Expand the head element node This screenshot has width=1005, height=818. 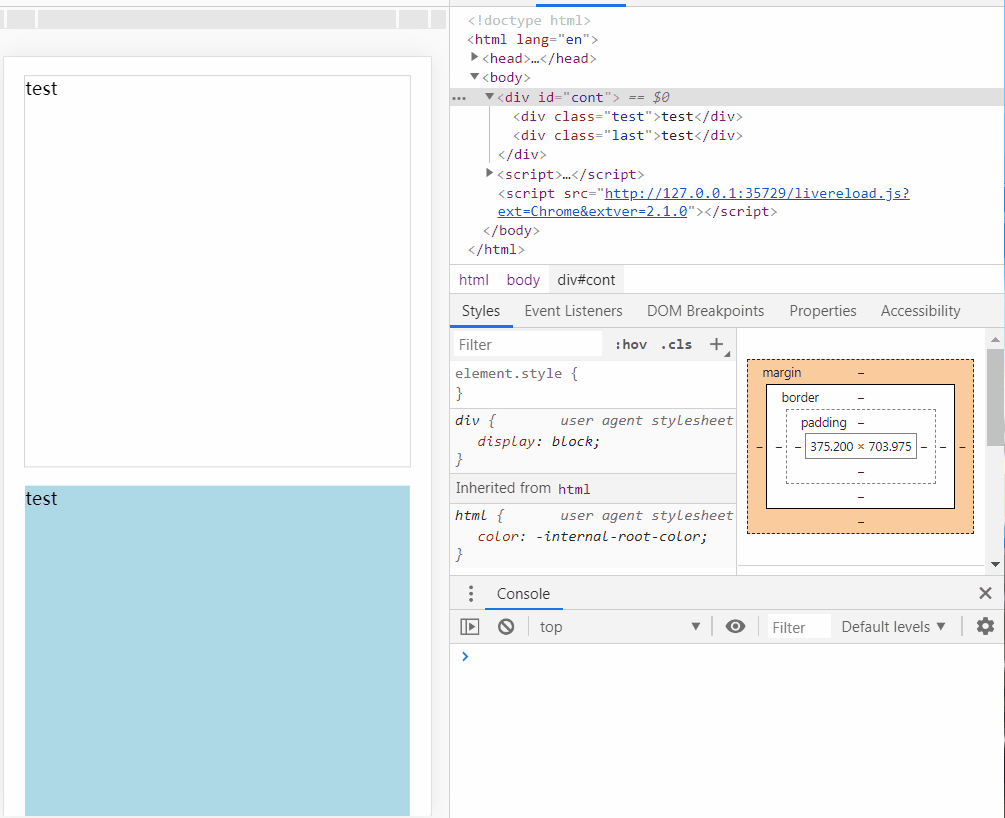474,57
